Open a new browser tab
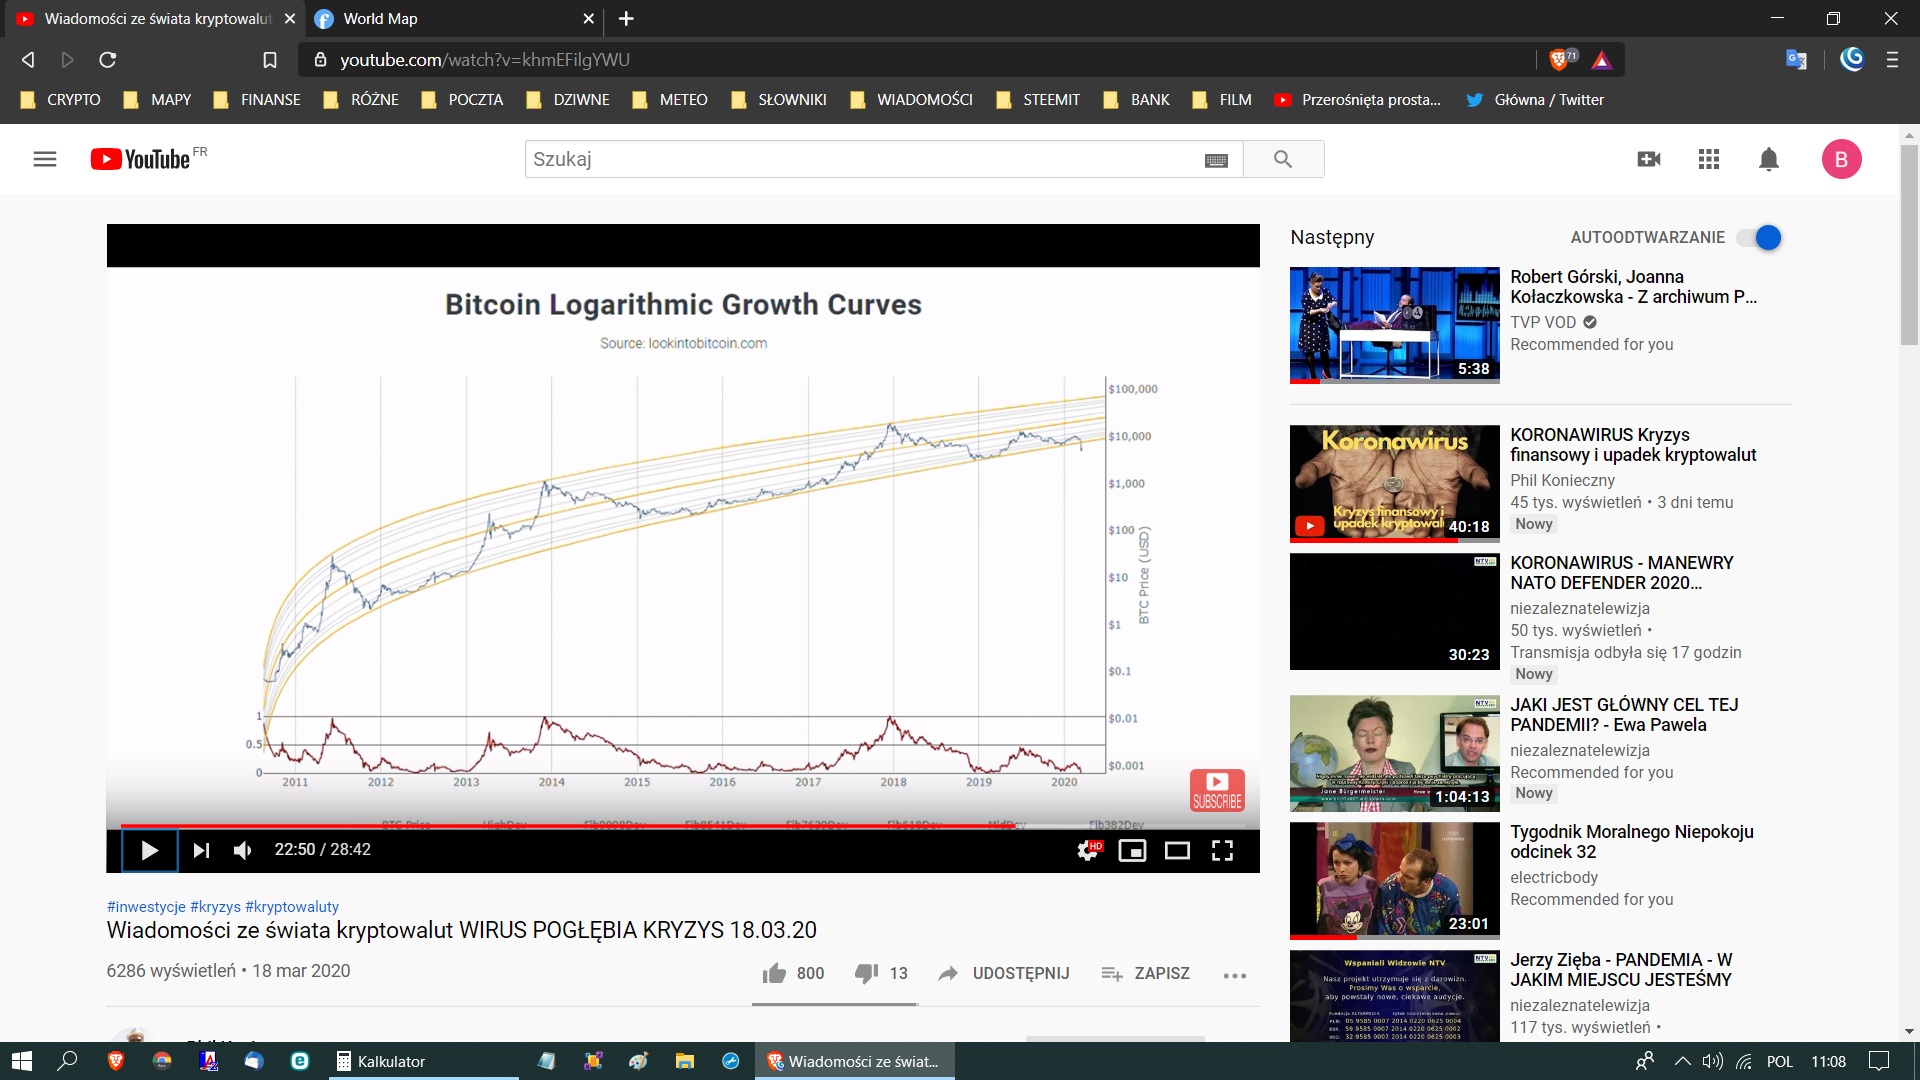Image resolution: width=1920 pixels, height=1080 pixels. [626, 19]
